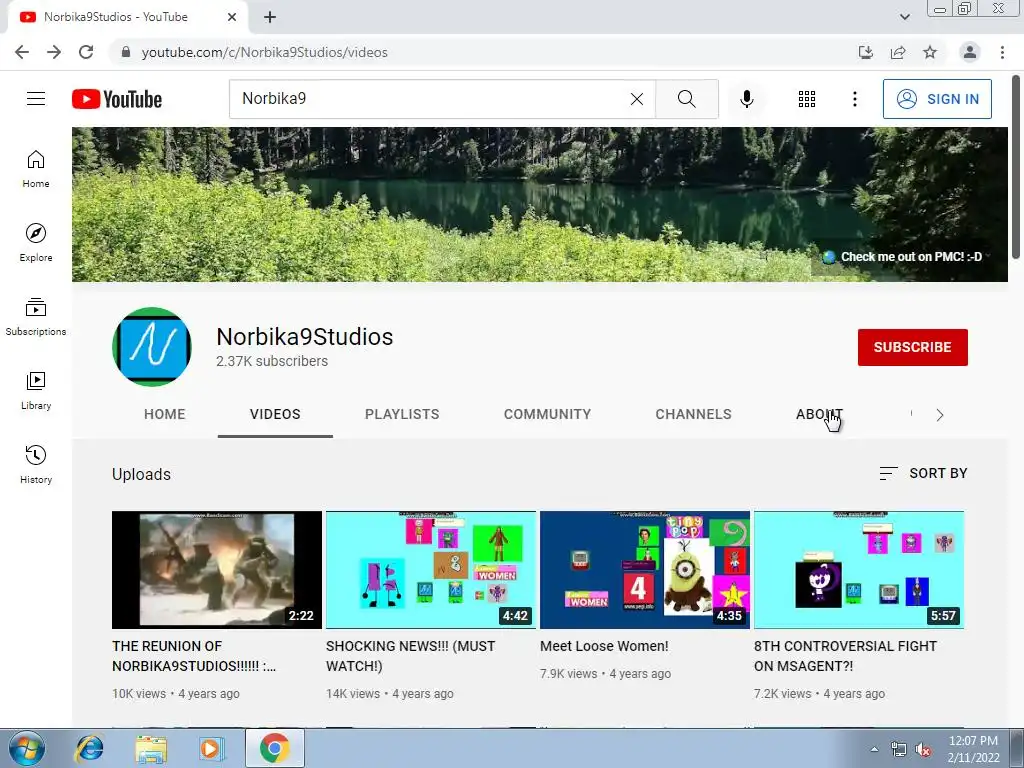Click the Uploads heading
This screenshot has width=1024, height=768.
[141, 475]
